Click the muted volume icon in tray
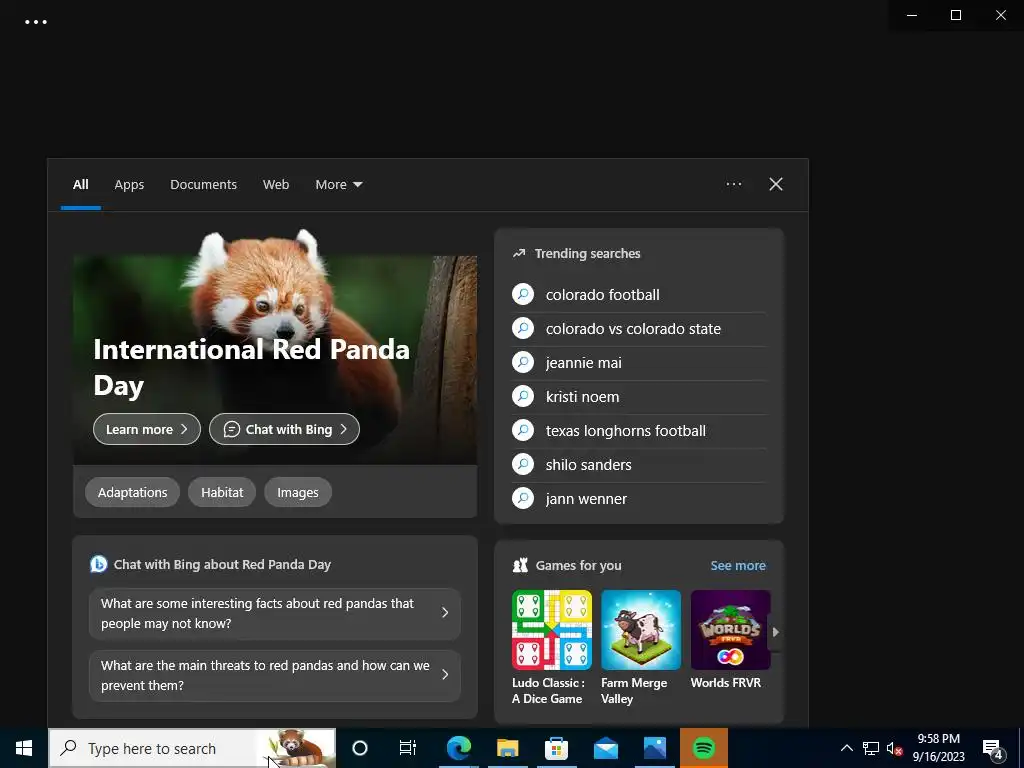1024x768 pixels. (x=894, y=748)
